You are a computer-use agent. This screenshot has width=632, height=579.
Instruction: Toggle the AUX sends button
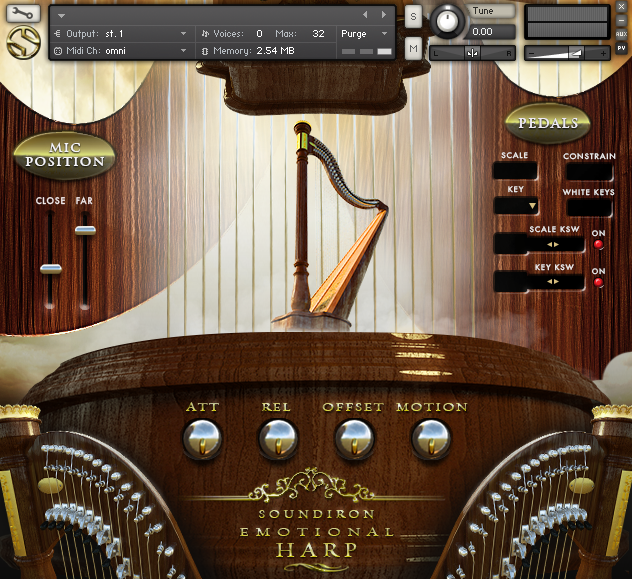pos(622,35)
